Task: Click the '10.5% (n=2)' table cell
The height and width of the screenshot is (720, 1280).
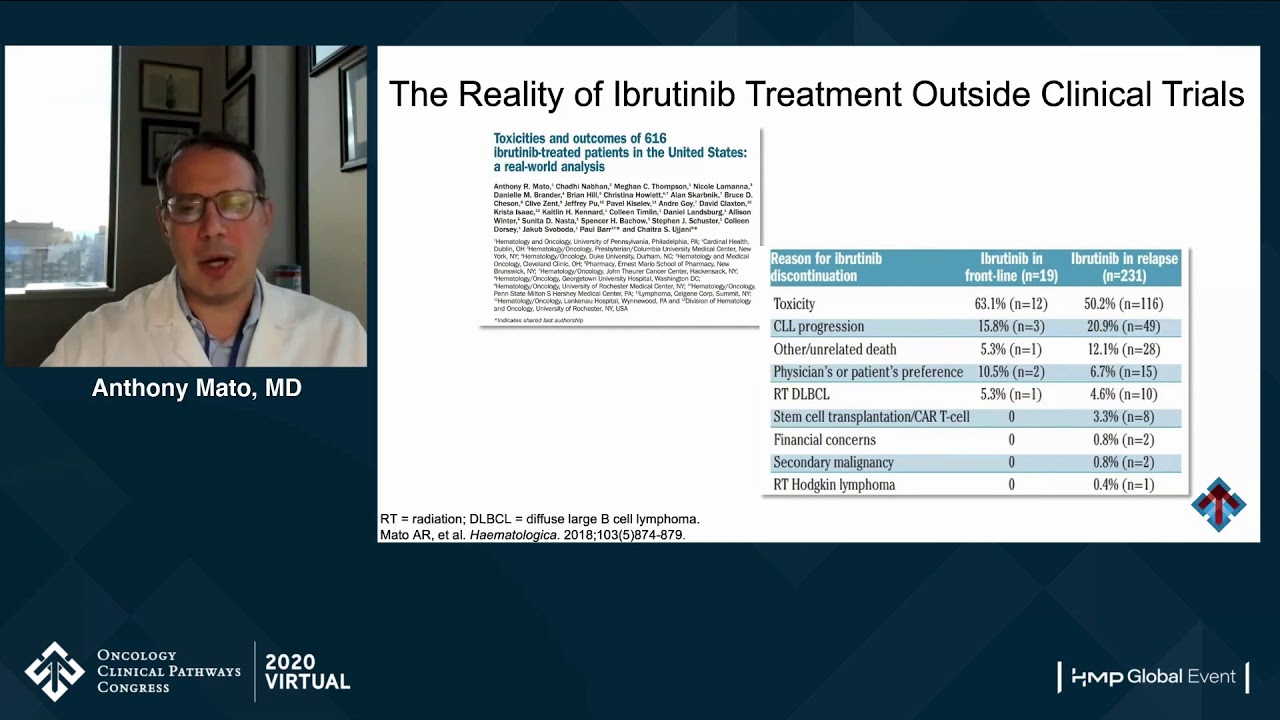Action: point(1011,372)
